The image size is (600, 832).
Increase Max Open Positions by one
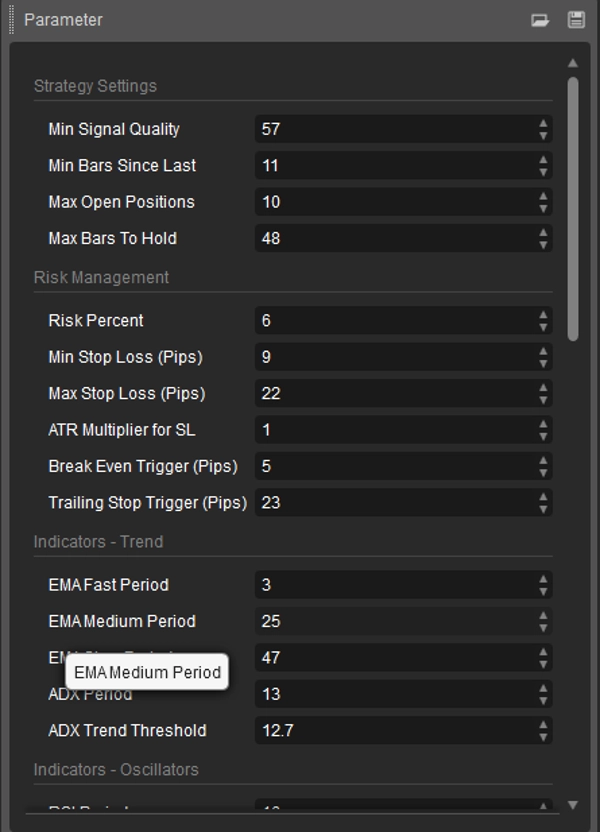[541, 197]
